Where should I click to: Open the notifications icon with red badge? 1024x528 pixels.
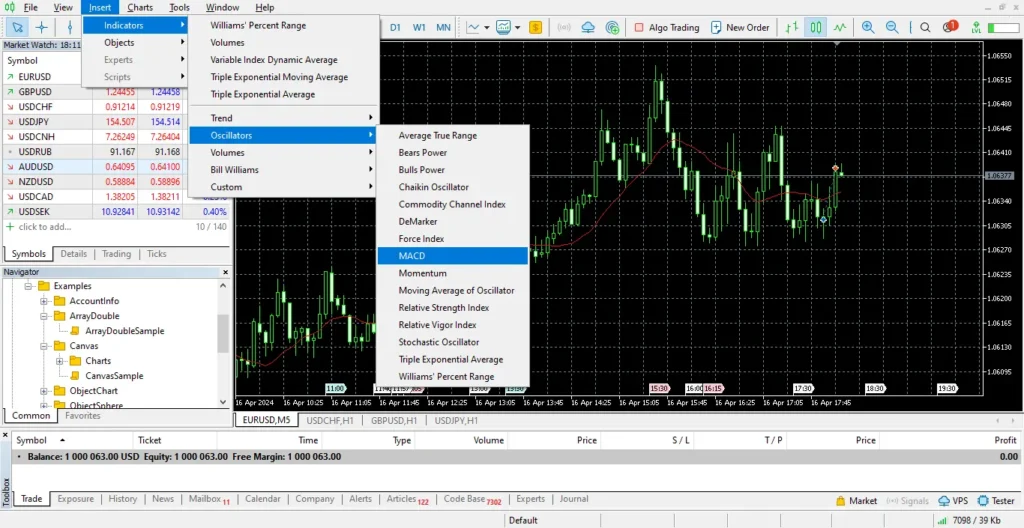[x=950, y=27]
